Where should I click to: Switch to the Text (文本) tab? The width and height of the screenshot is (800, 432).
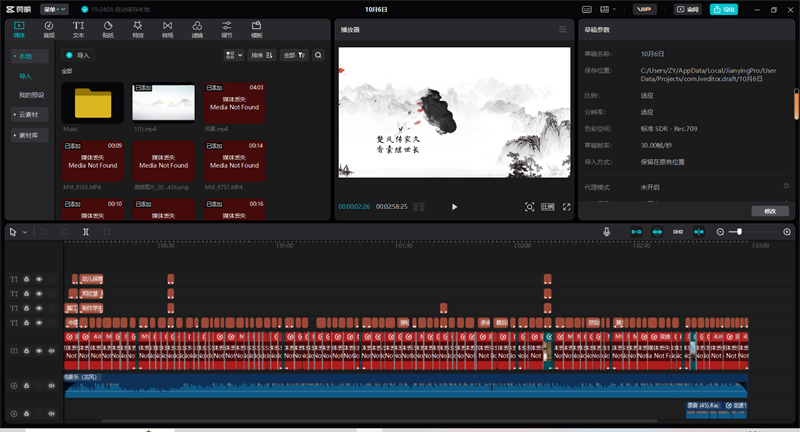coord(78,28)
